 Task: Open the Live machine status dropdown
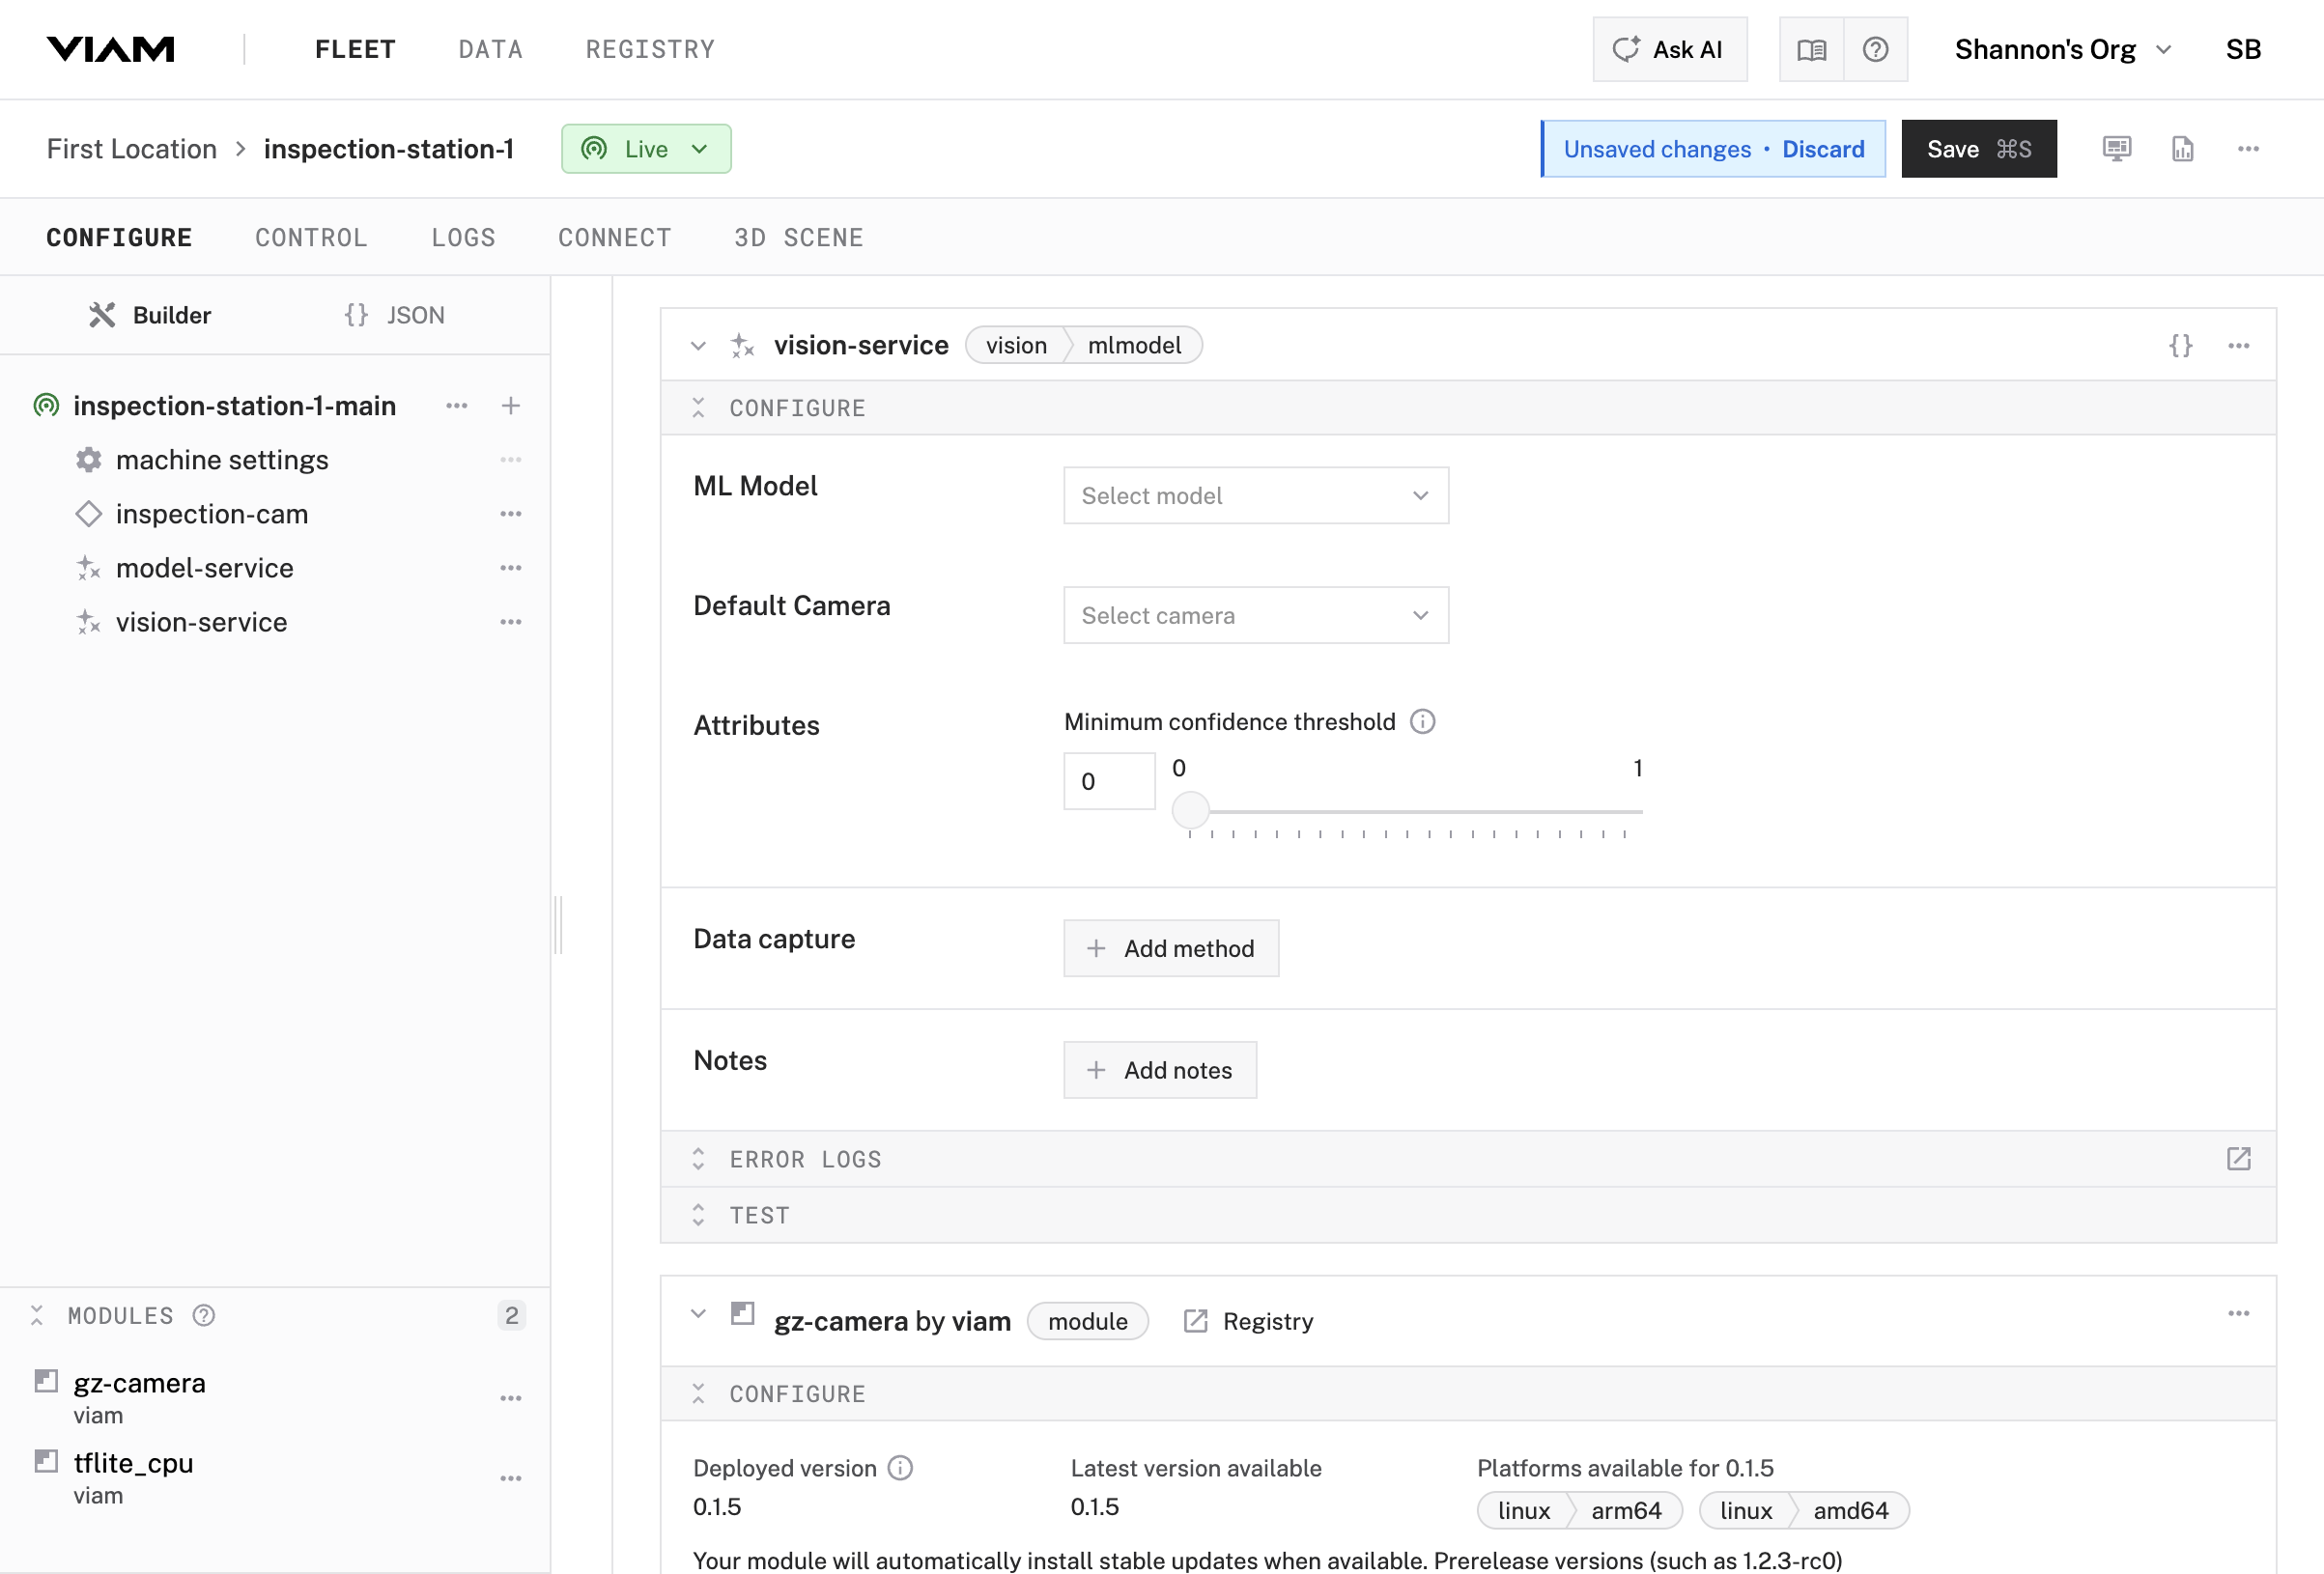coord(646,148)
